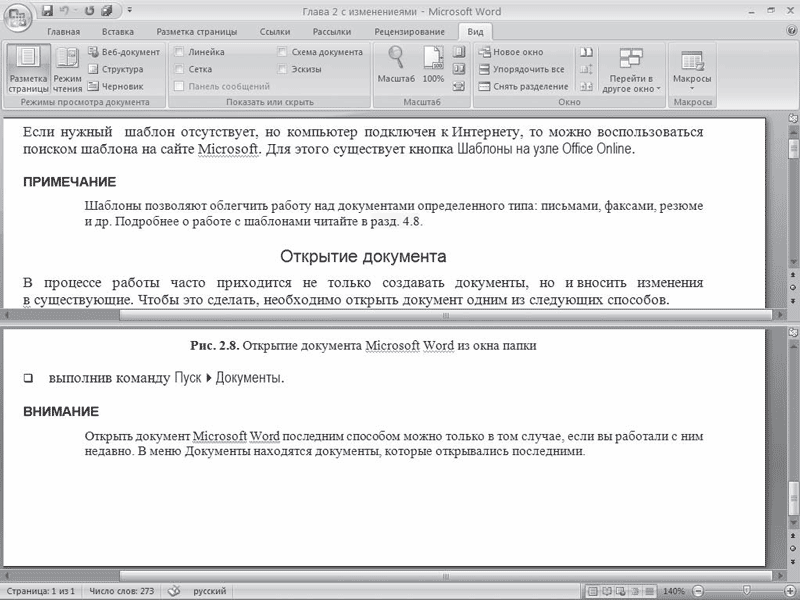Screen dimensions: 800x600
Task: Open Macros button icon
Action: 692,61
